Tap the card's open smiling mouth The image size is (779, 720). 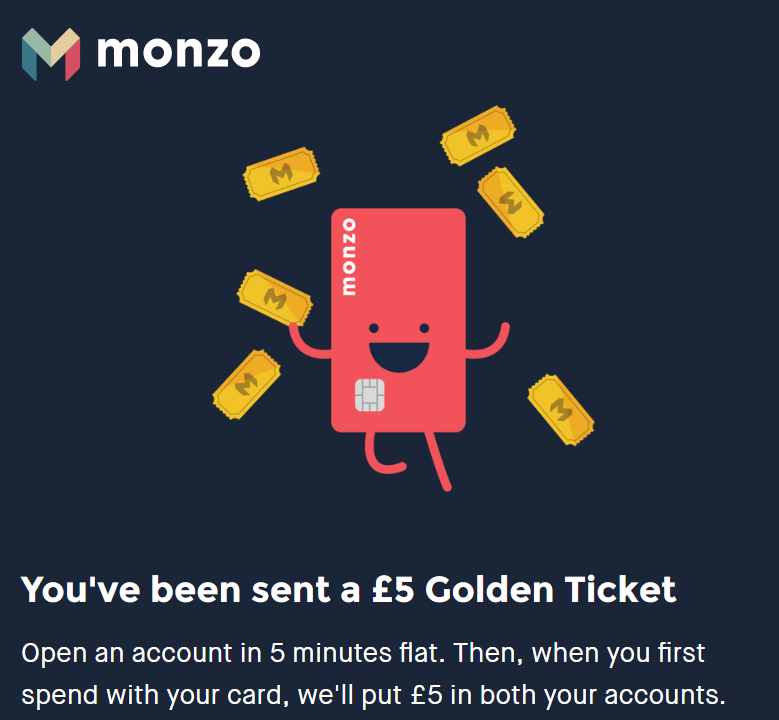pyautogui.click(x=399, y=357)
